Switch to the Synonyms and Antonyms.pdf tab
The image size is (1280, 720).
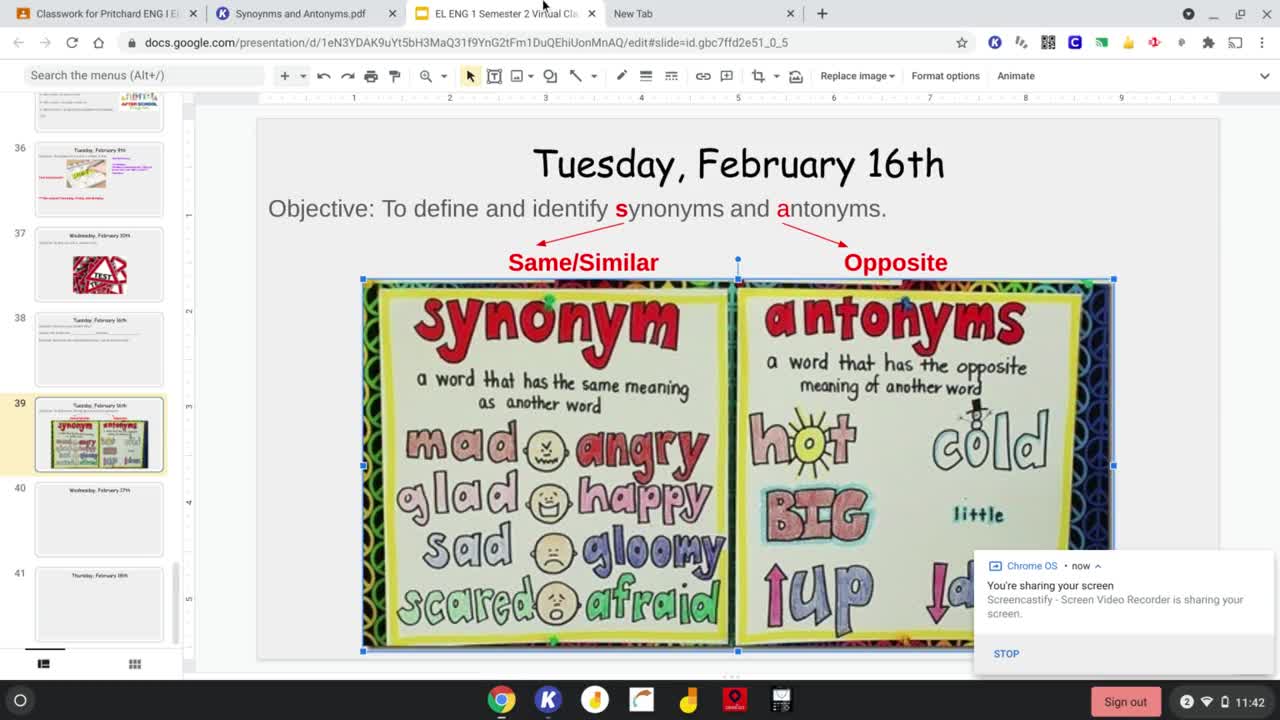[x=300, y=14]
